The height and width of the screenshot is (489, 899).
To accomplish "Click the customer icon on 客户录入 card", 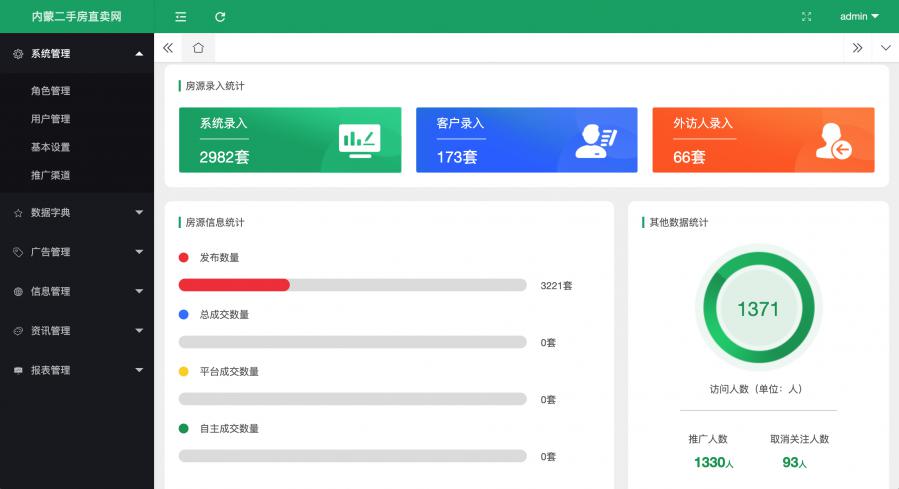I will click(596, 140).
